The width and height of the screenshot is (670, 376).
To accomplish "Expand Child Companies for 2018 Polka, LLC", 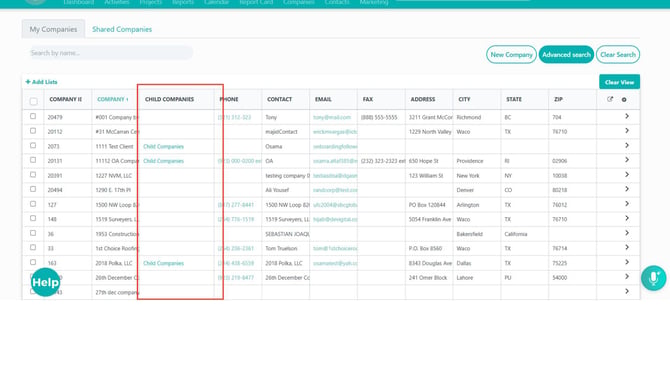I will point(163,263).
